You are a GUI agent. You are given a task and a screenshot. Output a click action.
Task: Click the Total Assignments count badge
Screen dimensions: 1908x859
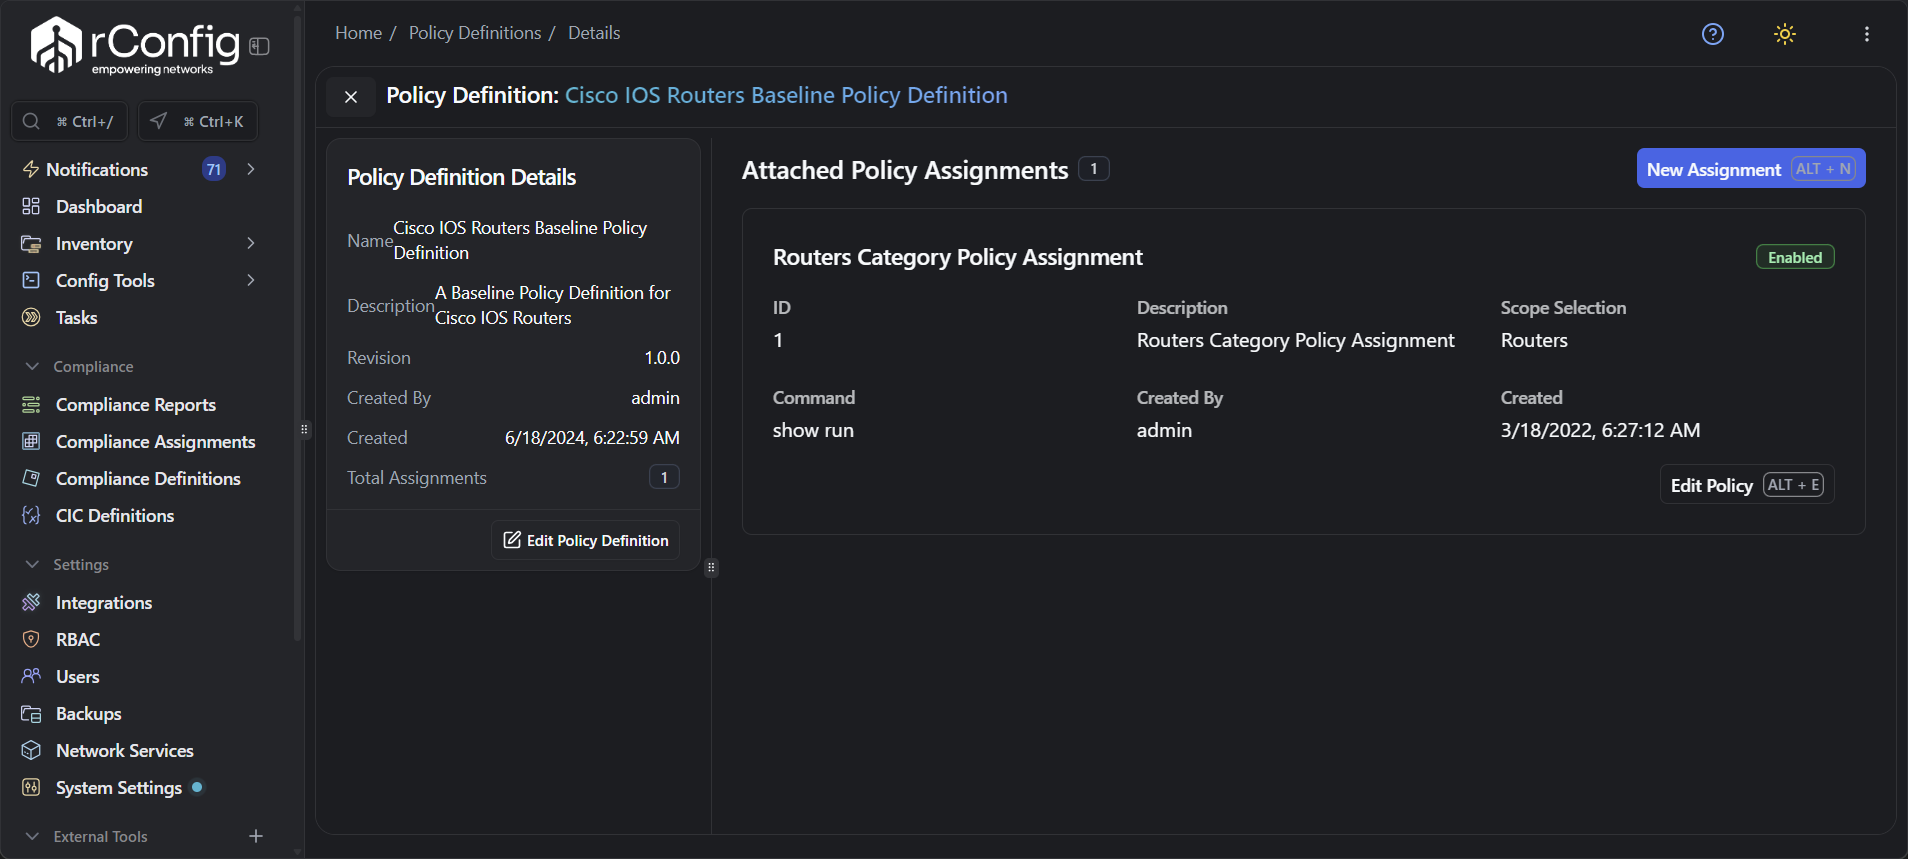click(x=664, y=477)
